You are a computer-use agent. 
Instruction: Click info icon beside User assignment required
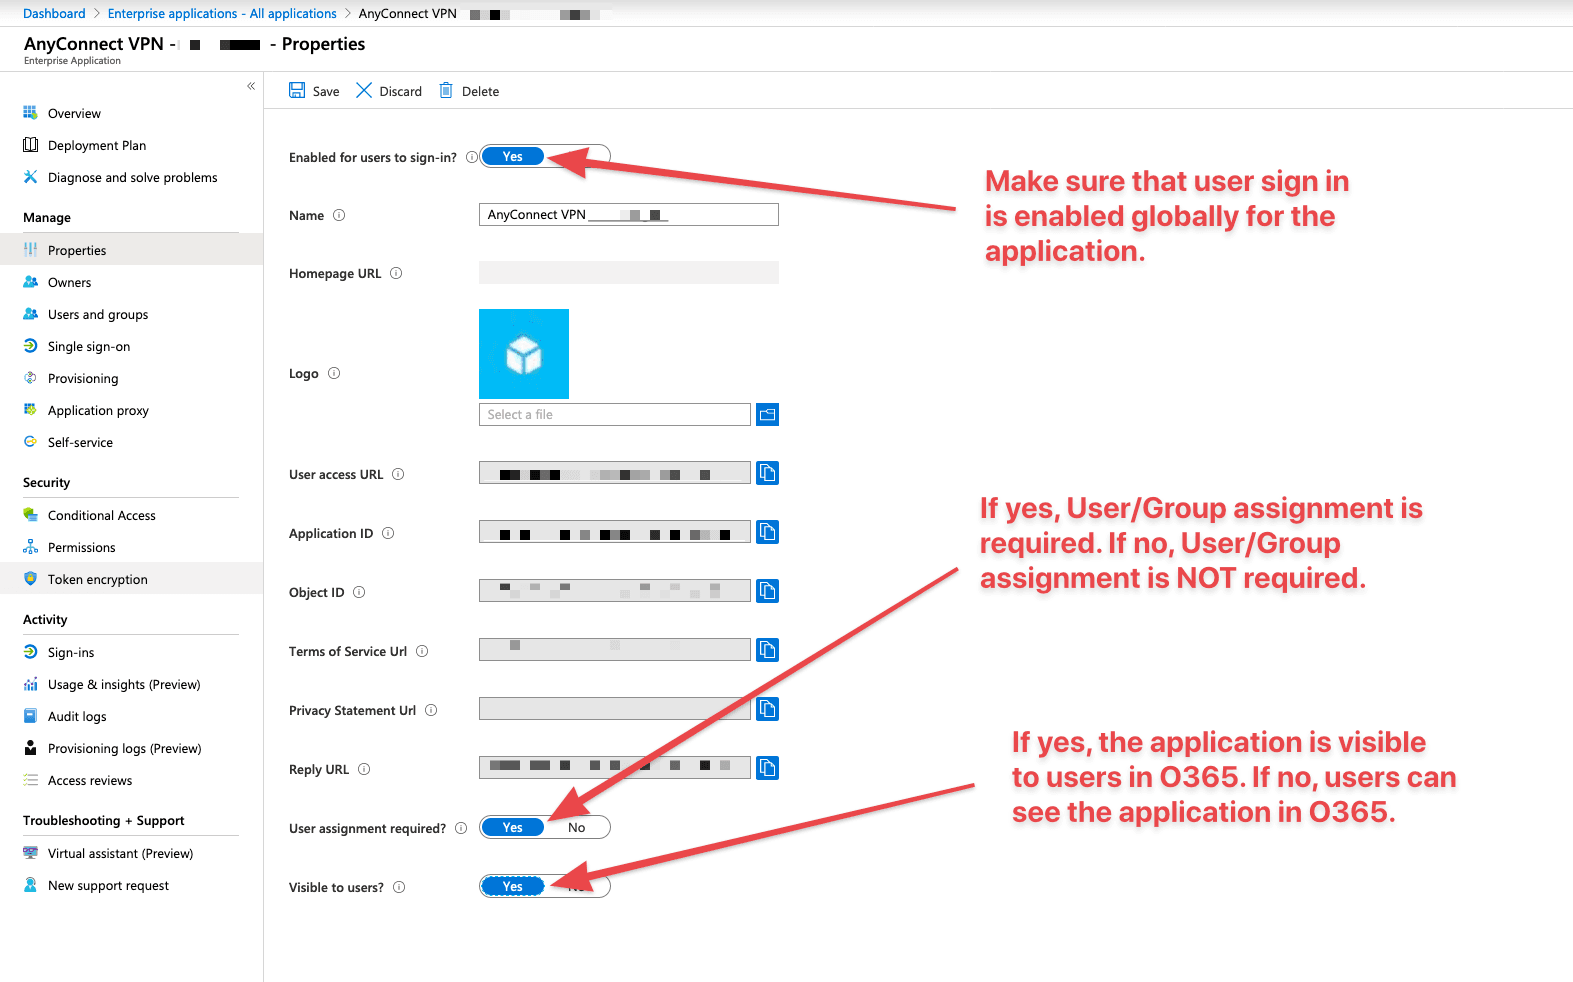[461, 828]
